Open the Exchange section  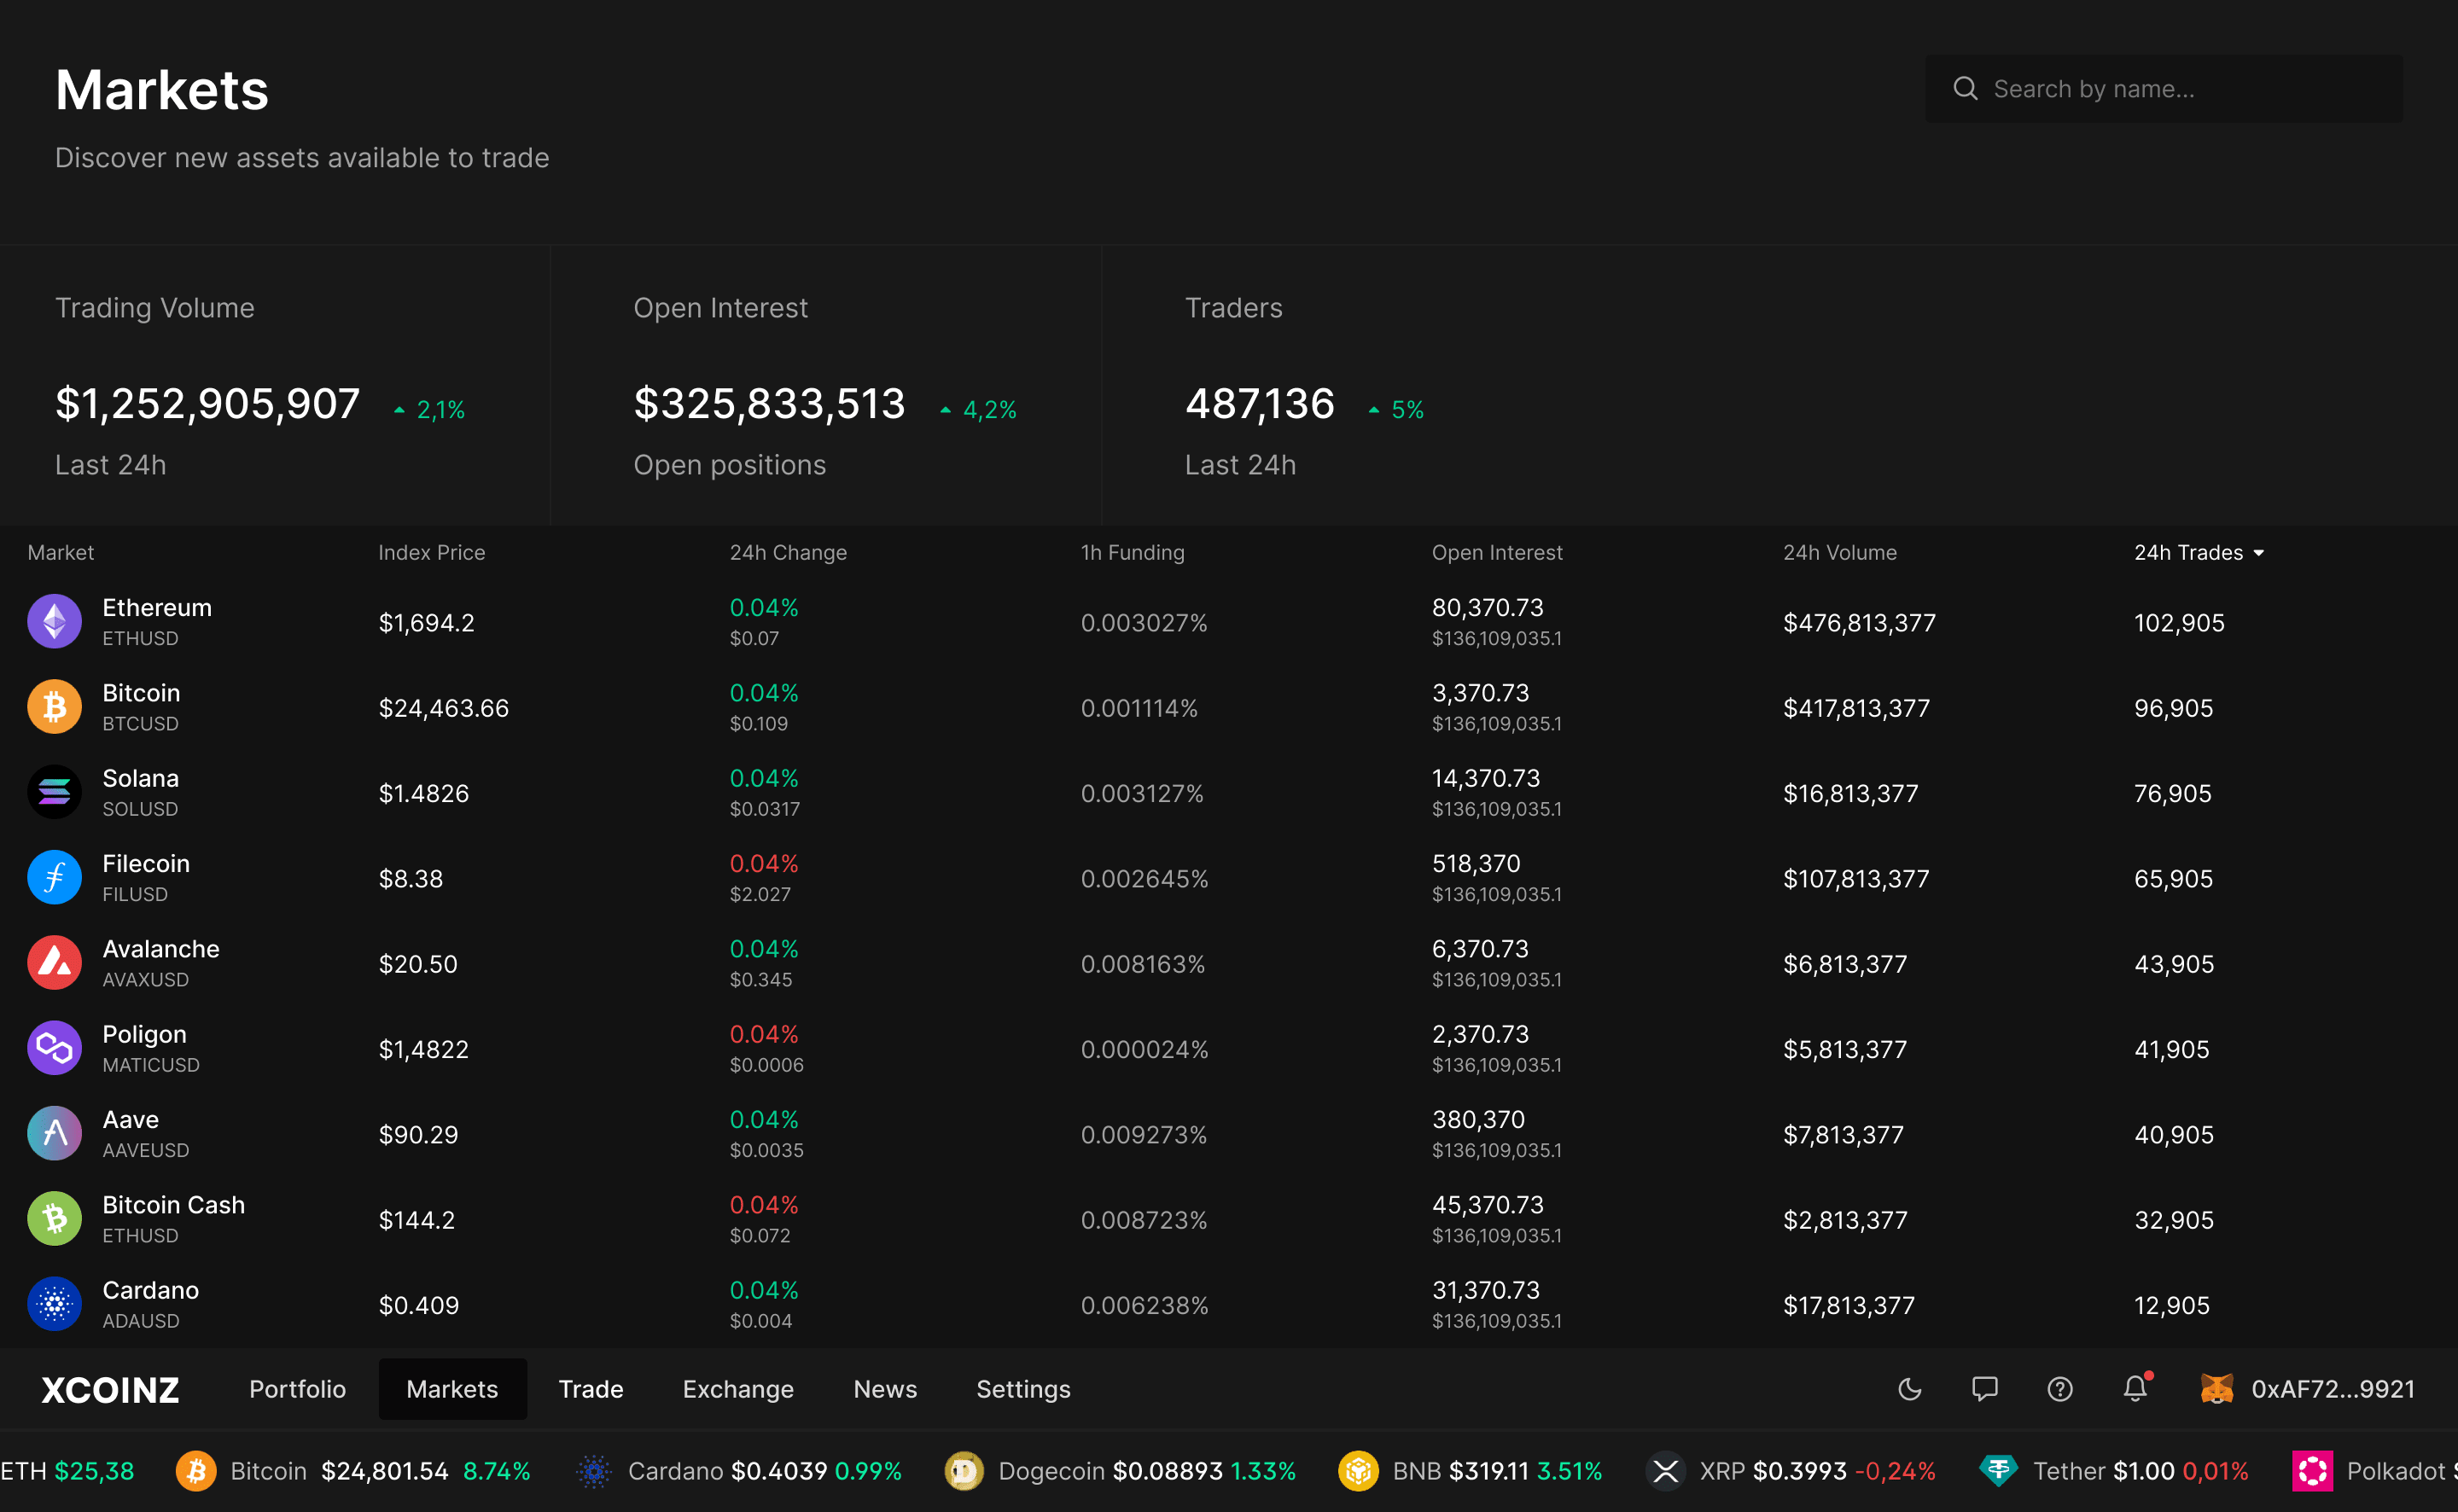point(737,1389)
